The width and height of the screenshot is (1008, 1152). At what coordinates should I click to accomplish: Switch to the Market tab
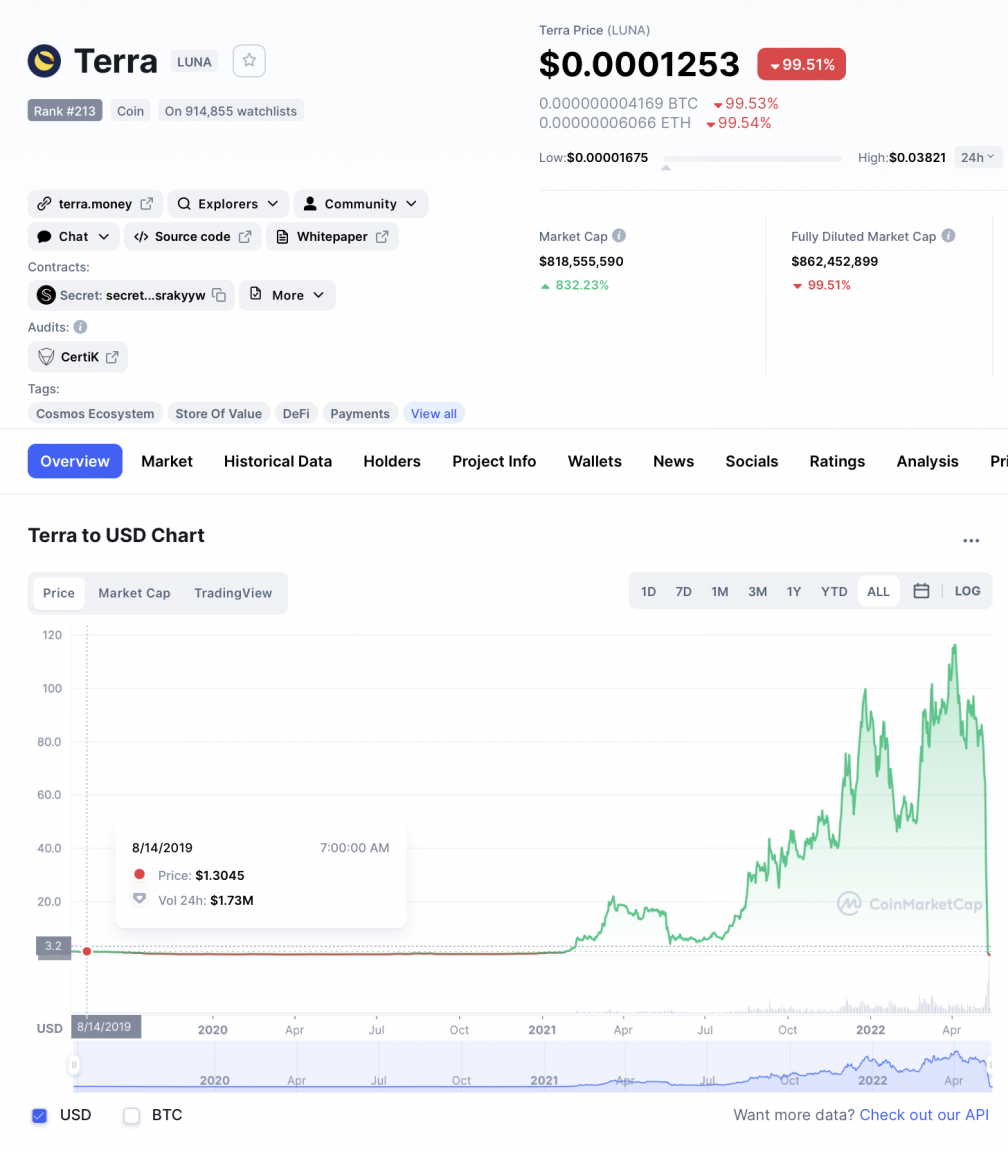167,461
